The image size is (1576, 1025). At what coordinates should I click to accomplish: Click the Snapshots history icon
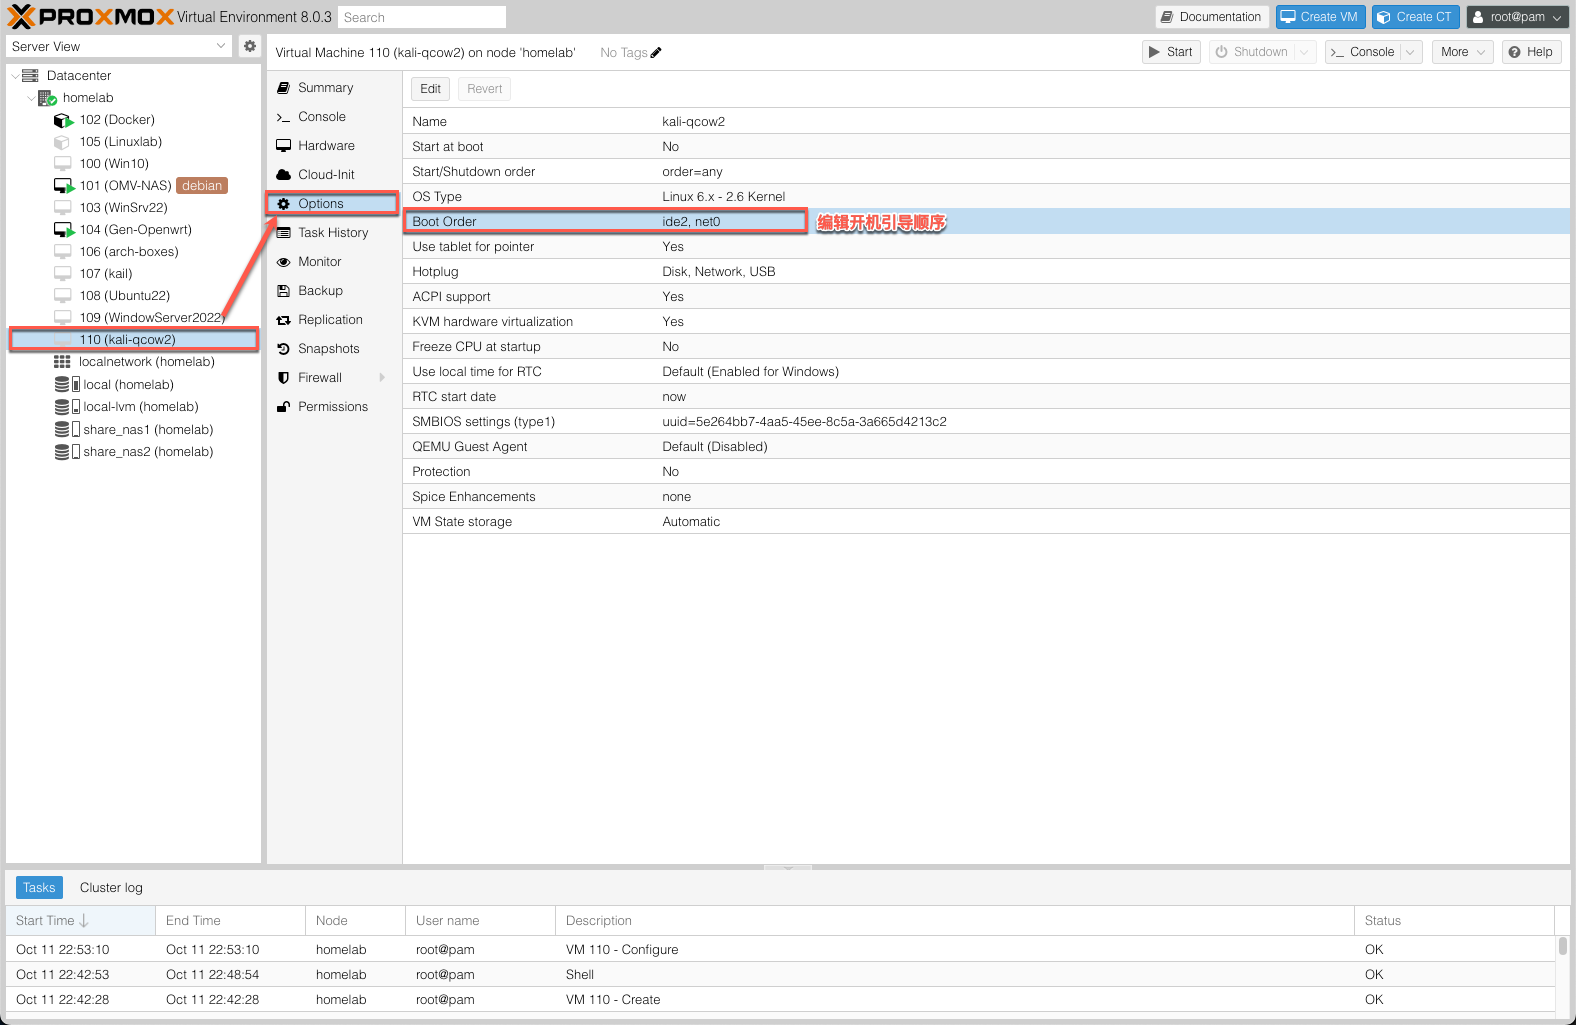pos(284,349)
